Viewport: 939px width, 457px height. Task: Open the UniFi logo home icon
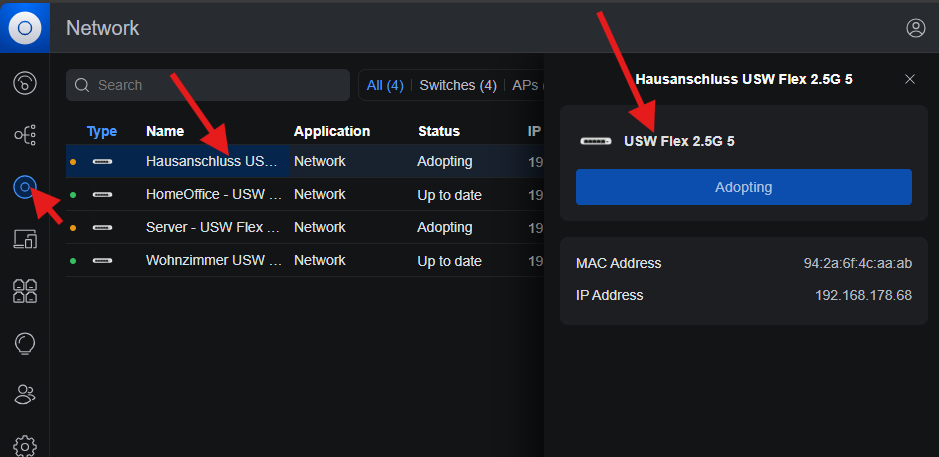(x=25, y=28)
